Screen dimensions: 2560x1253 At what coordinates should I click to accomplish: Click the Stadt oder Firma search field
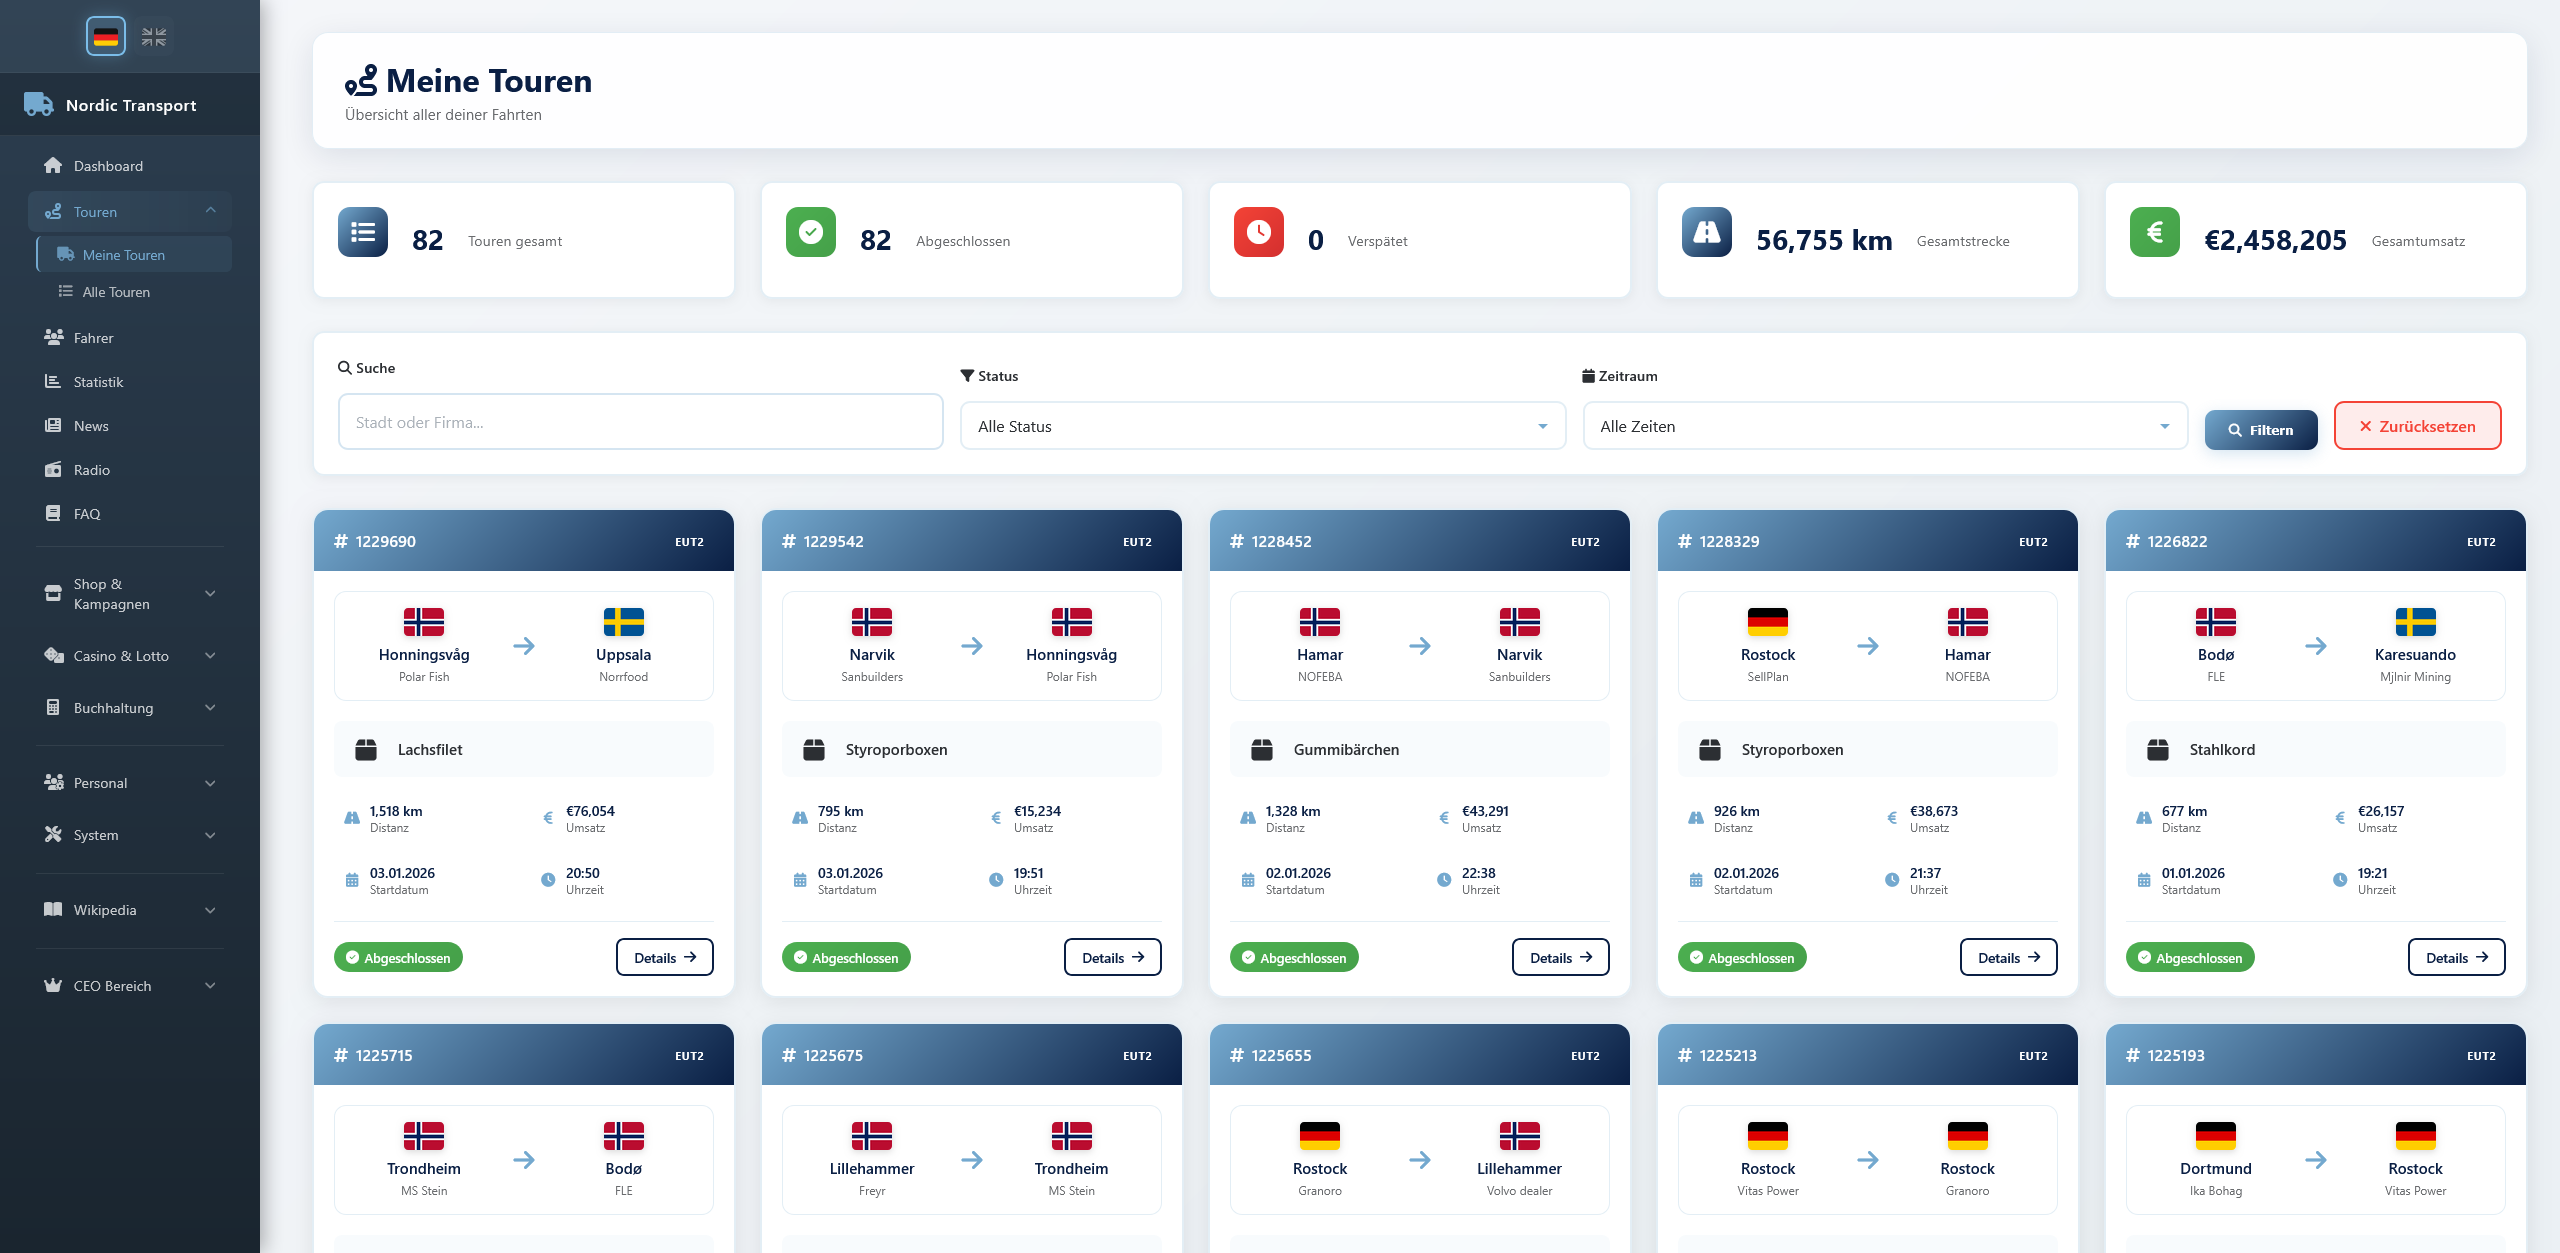tap(640, 422)
